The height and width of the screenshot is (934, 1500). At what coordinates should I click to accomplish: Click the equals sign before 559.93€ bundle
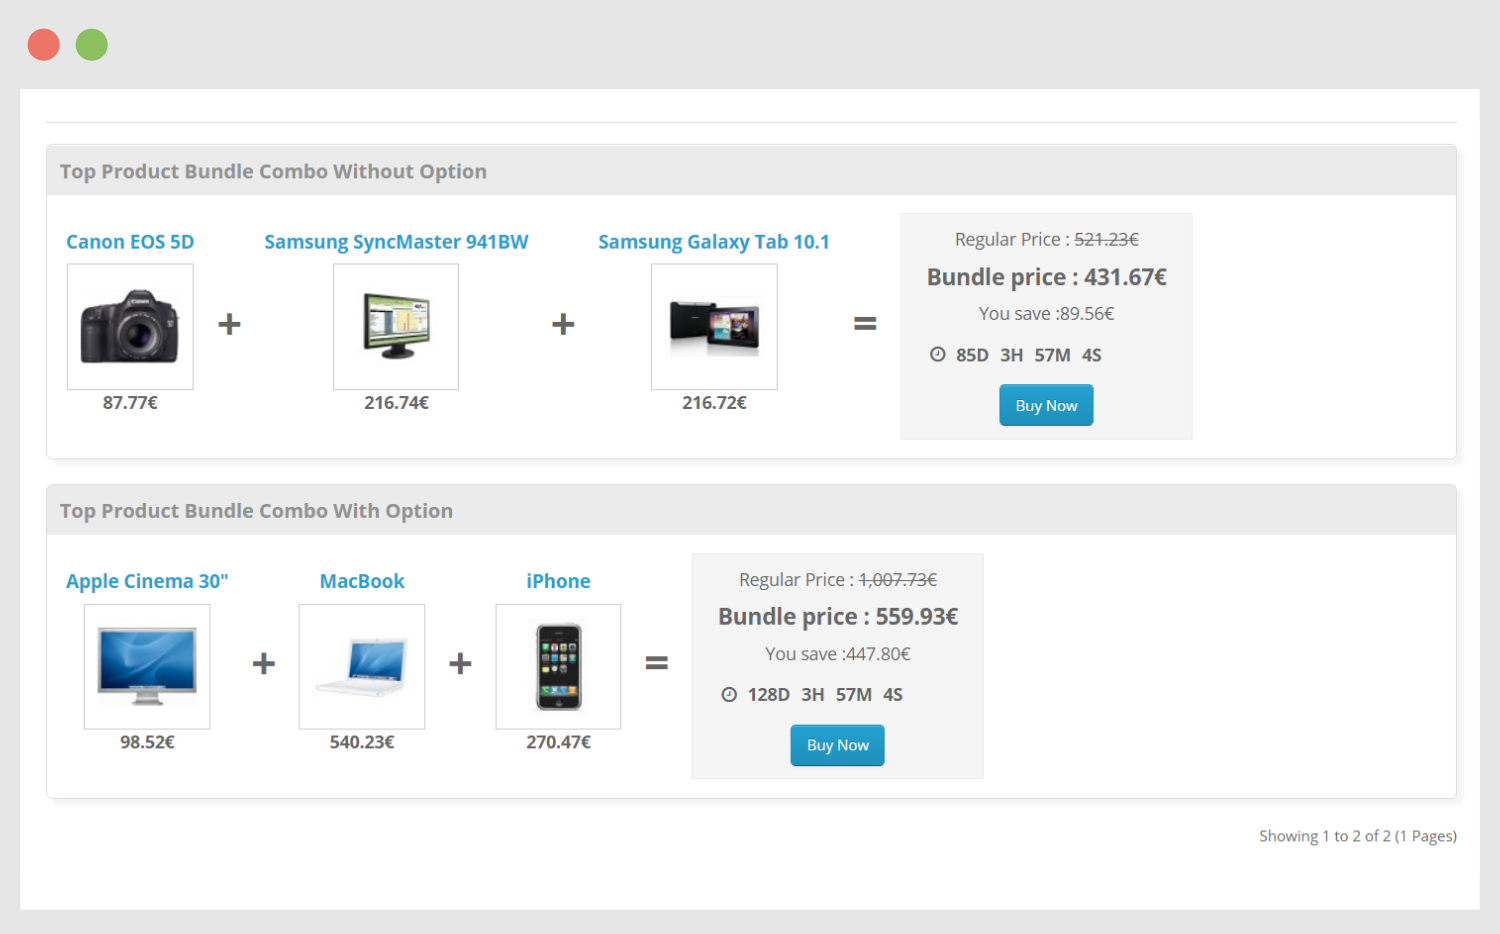(x=656, y=663)
